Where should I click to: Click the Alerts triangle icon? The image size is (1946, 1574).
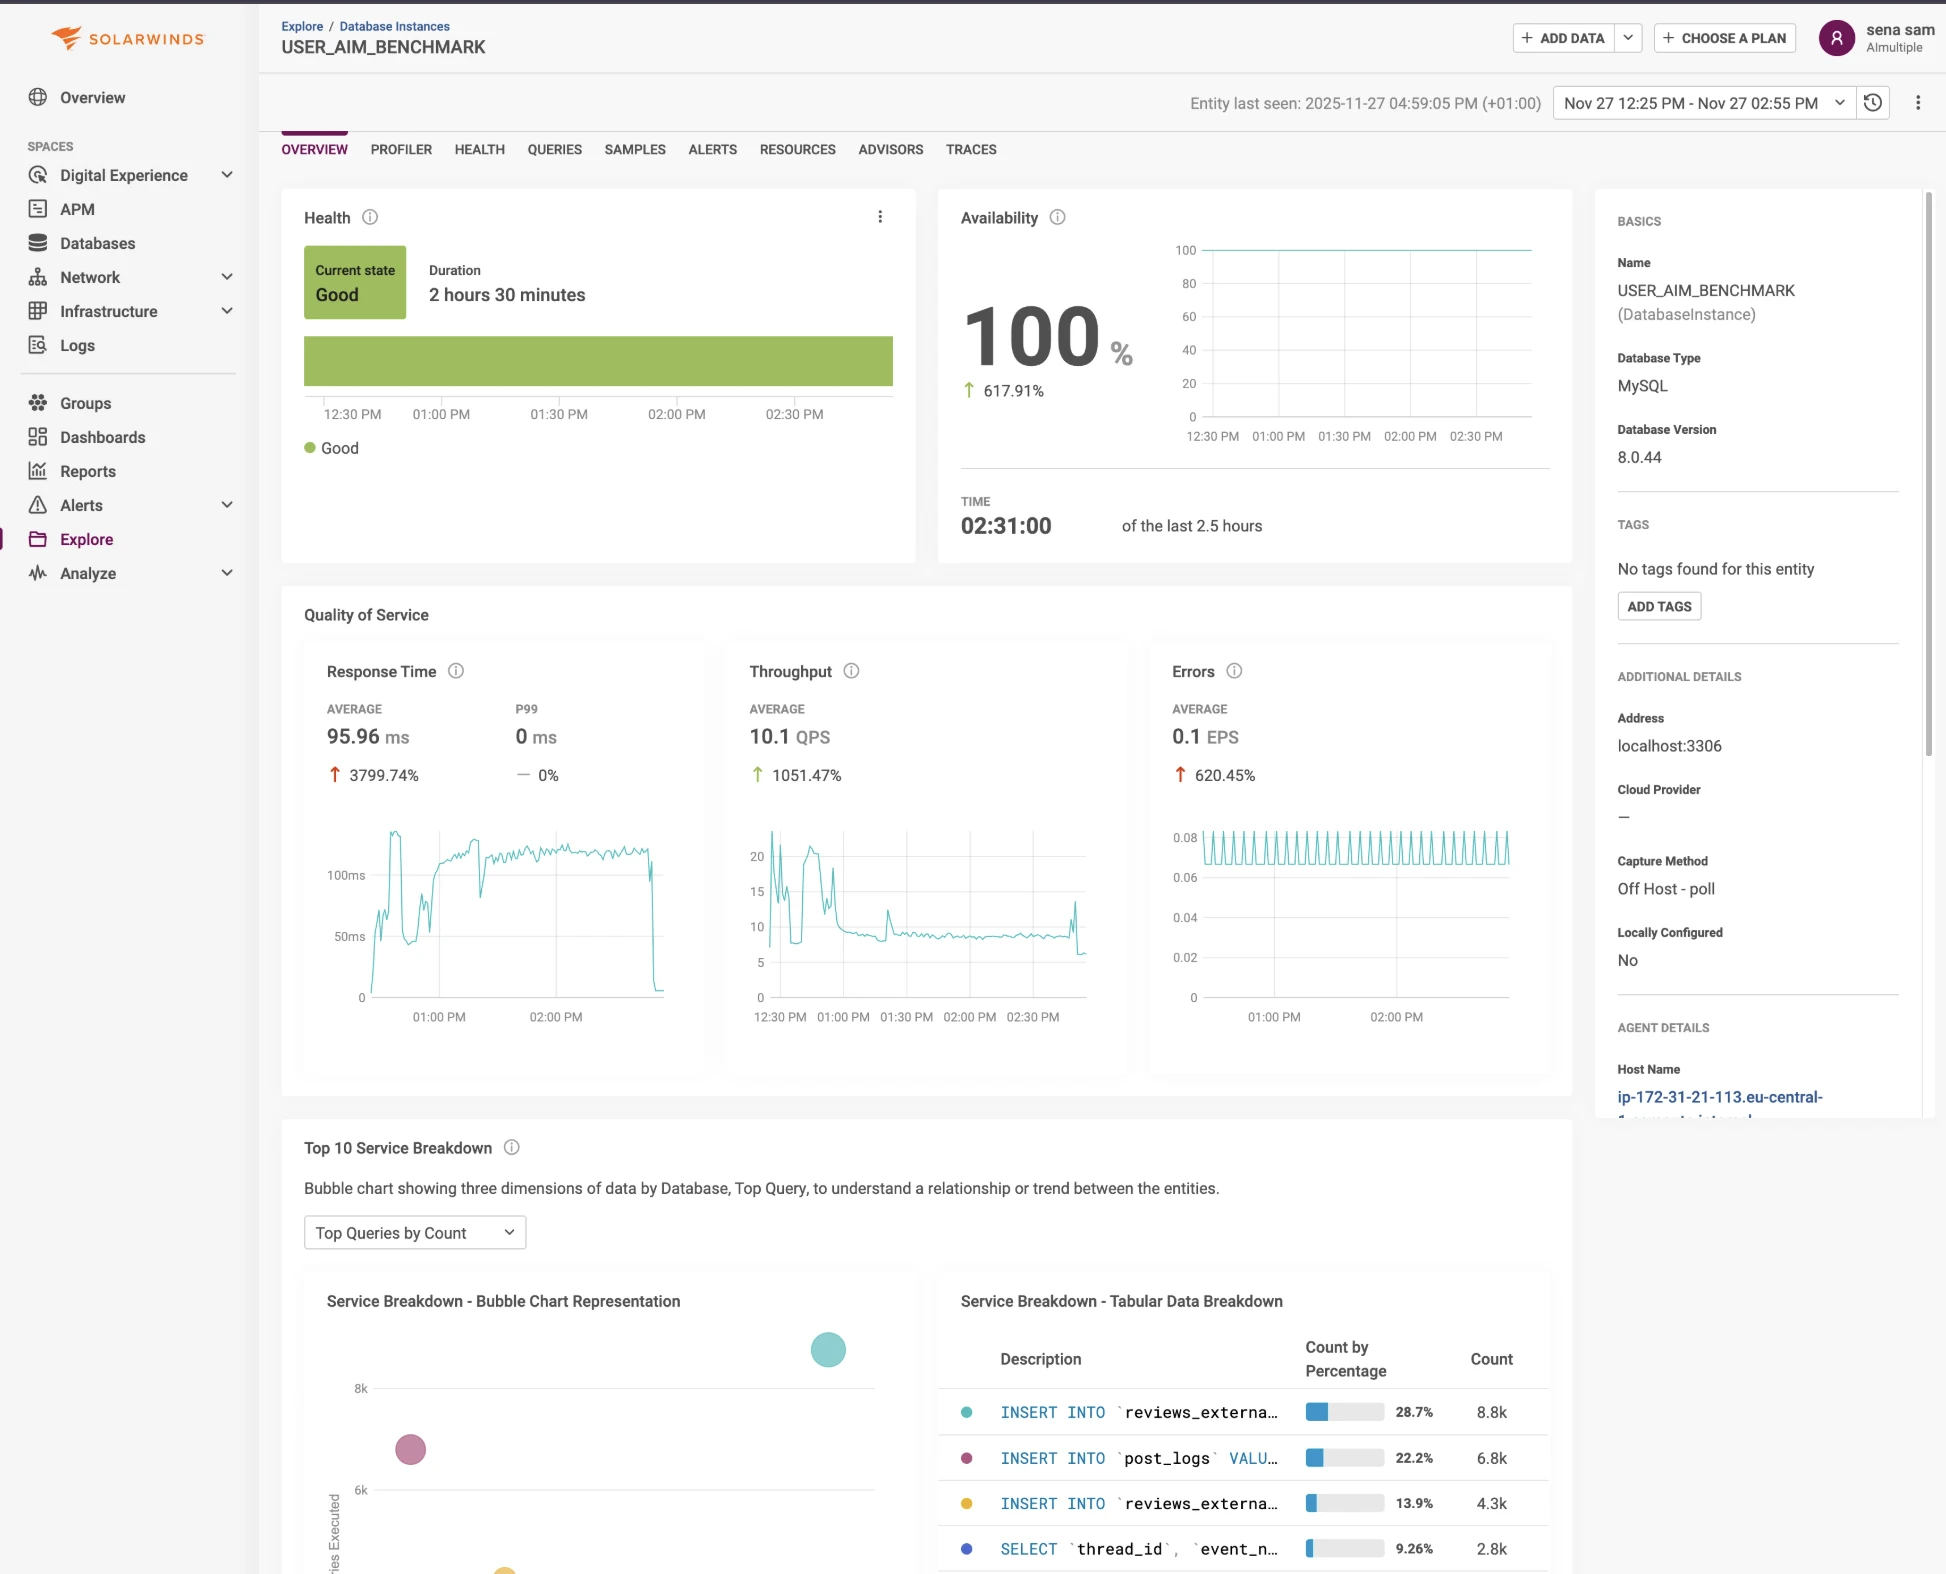pos(38,505)
